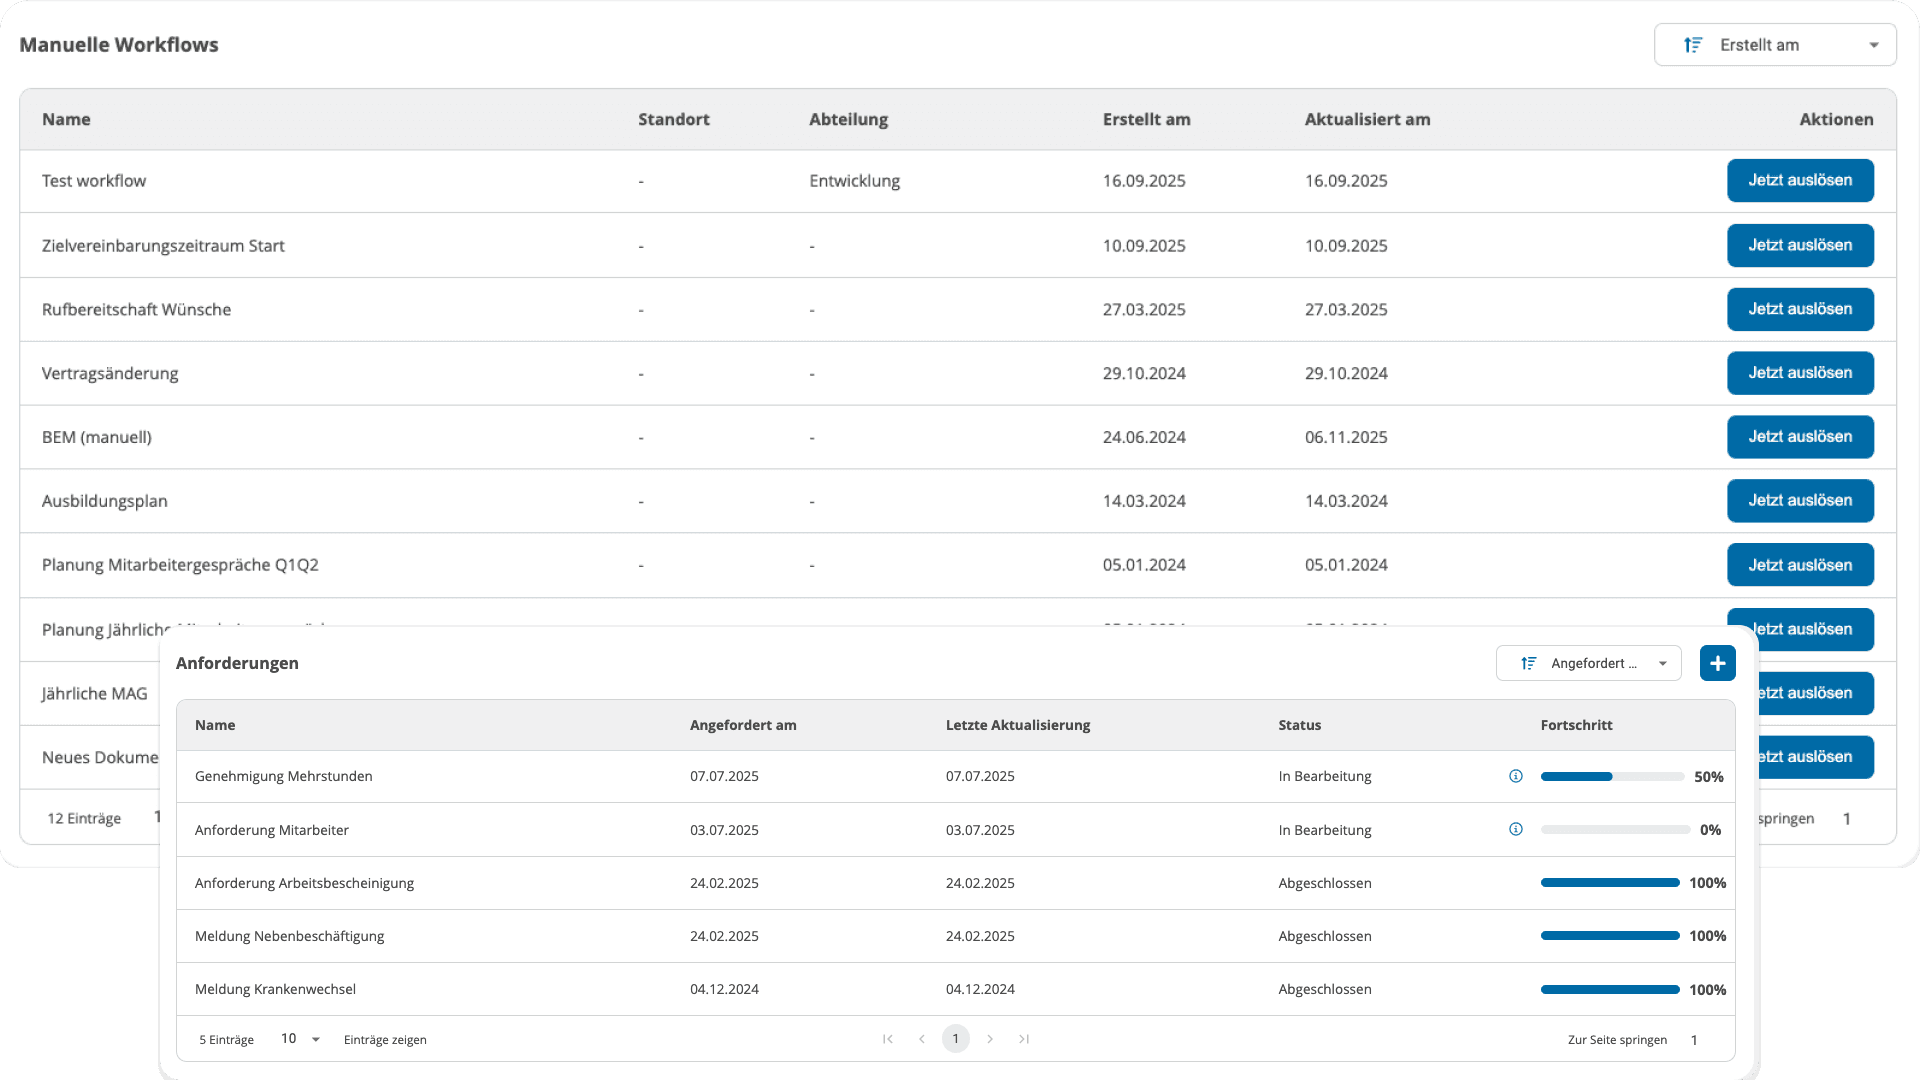Click the Genehmigung Mehrstunden 50% progress bar

(1612, 777)
